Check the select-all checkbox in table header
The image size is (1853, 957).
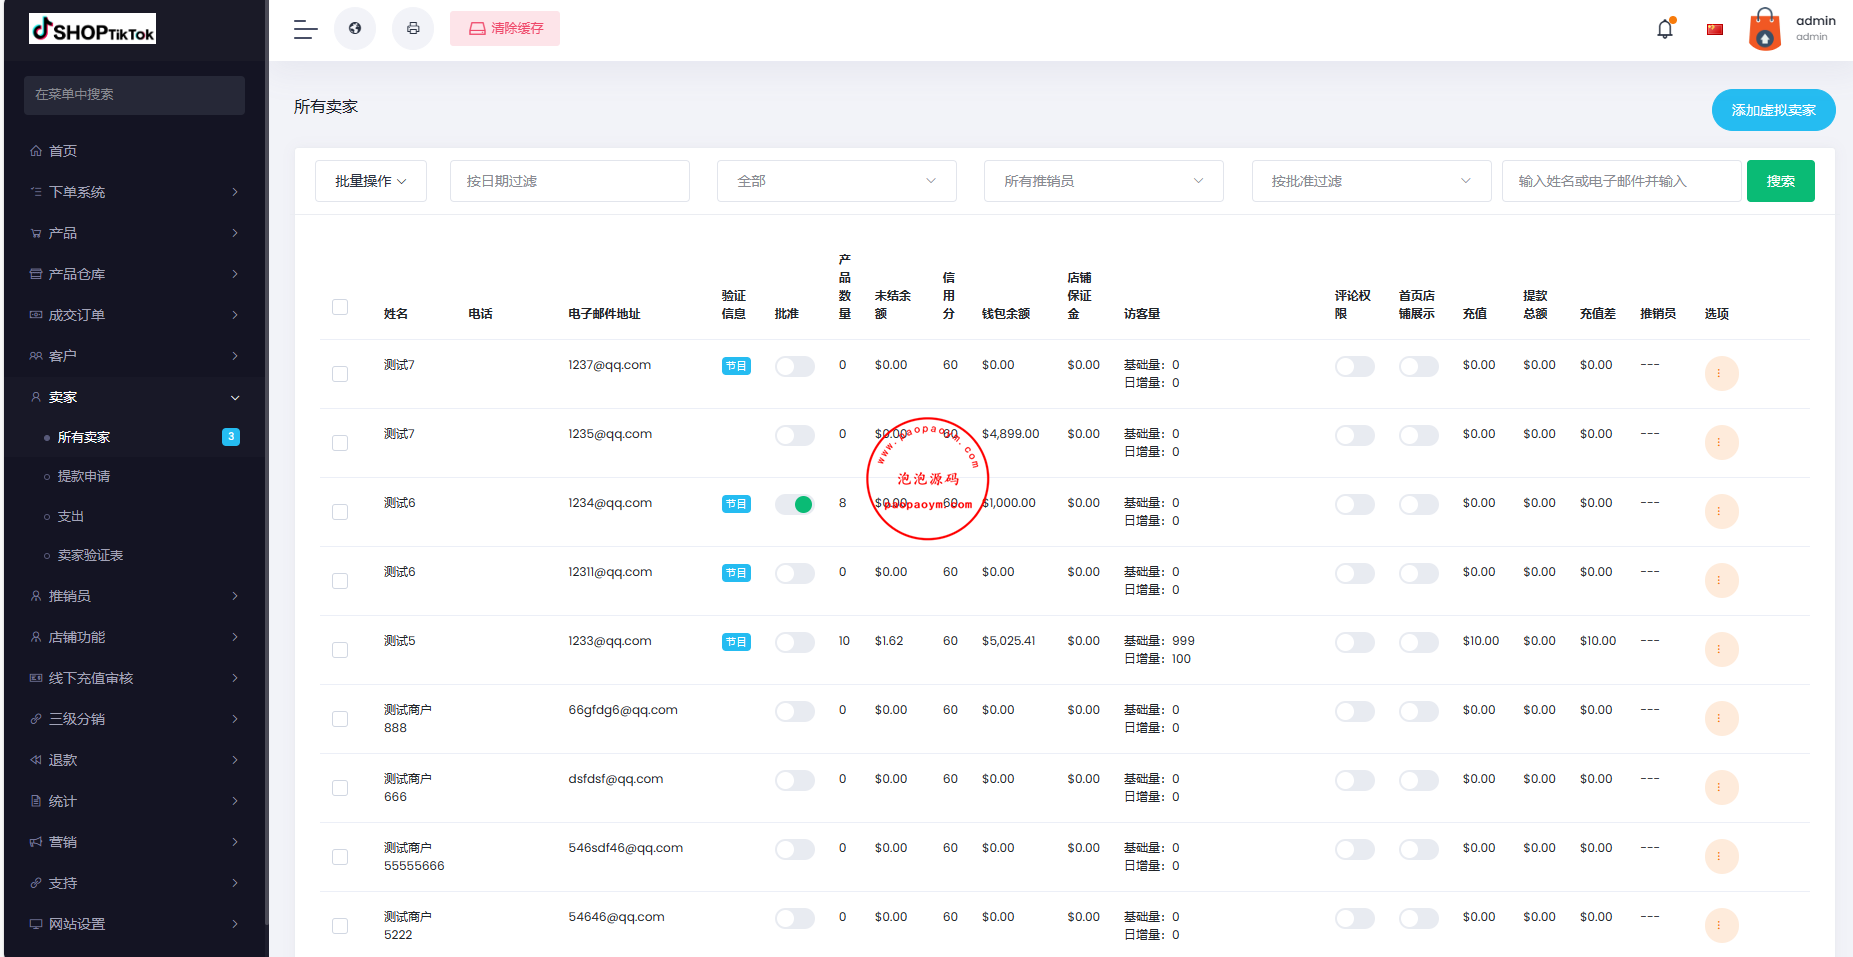[x=340, y=307]
